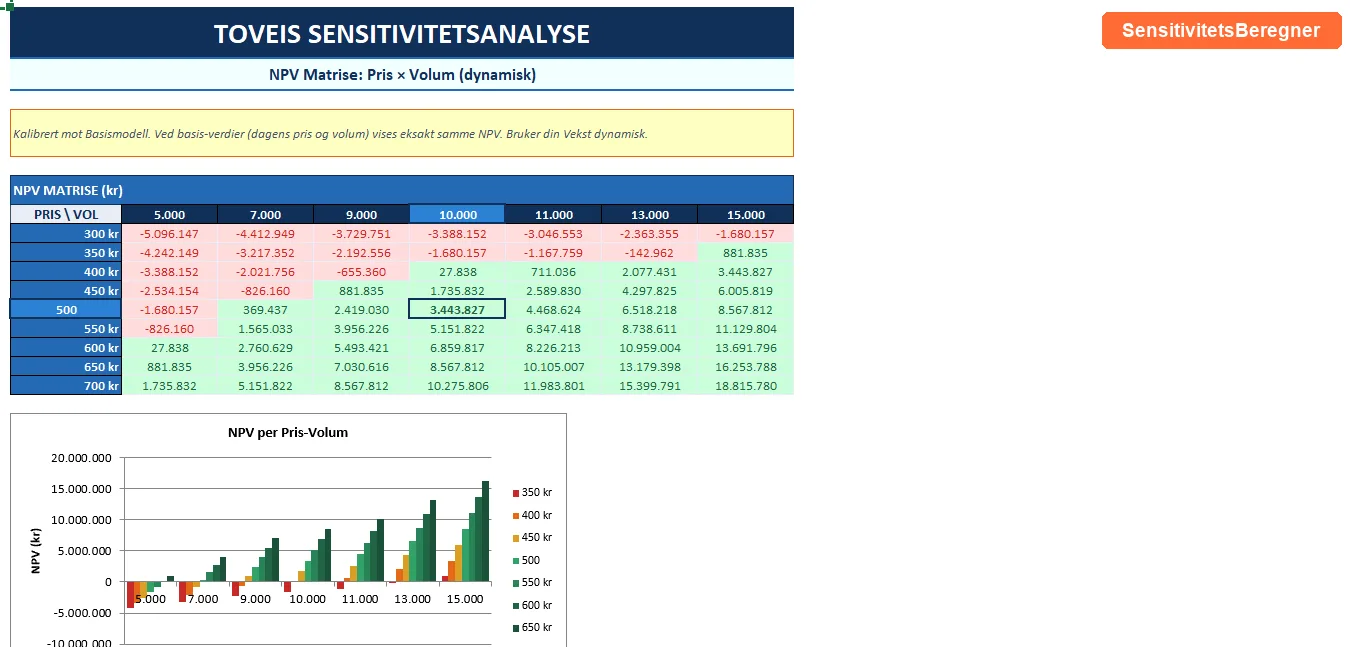This screenshot has height=647, width=1353.
Task: Click the 13.000 x-axis label in the chart
Action: click(x=412, y=599)
